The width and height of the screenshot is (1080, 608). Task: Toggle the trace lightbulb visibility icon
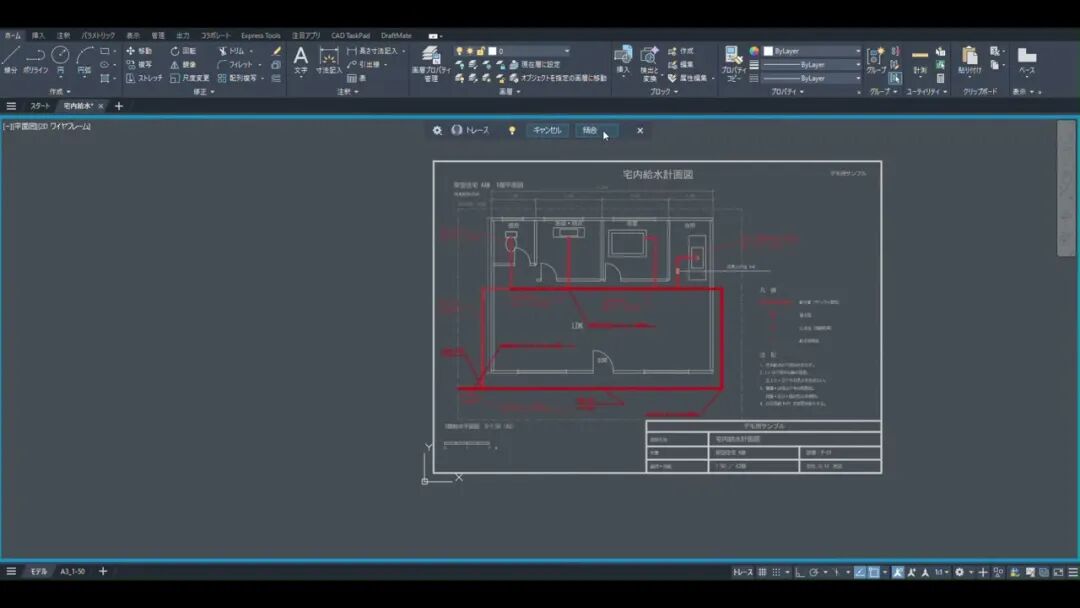tap(512, 130)
